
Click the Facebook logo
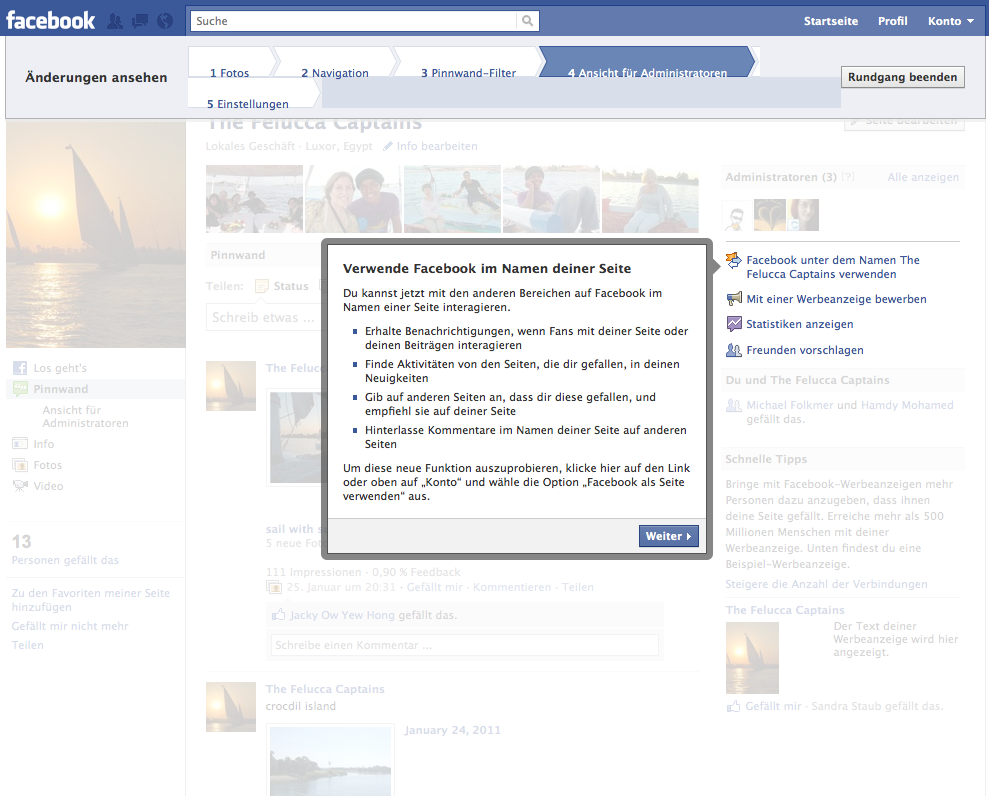tap(50, 21)
